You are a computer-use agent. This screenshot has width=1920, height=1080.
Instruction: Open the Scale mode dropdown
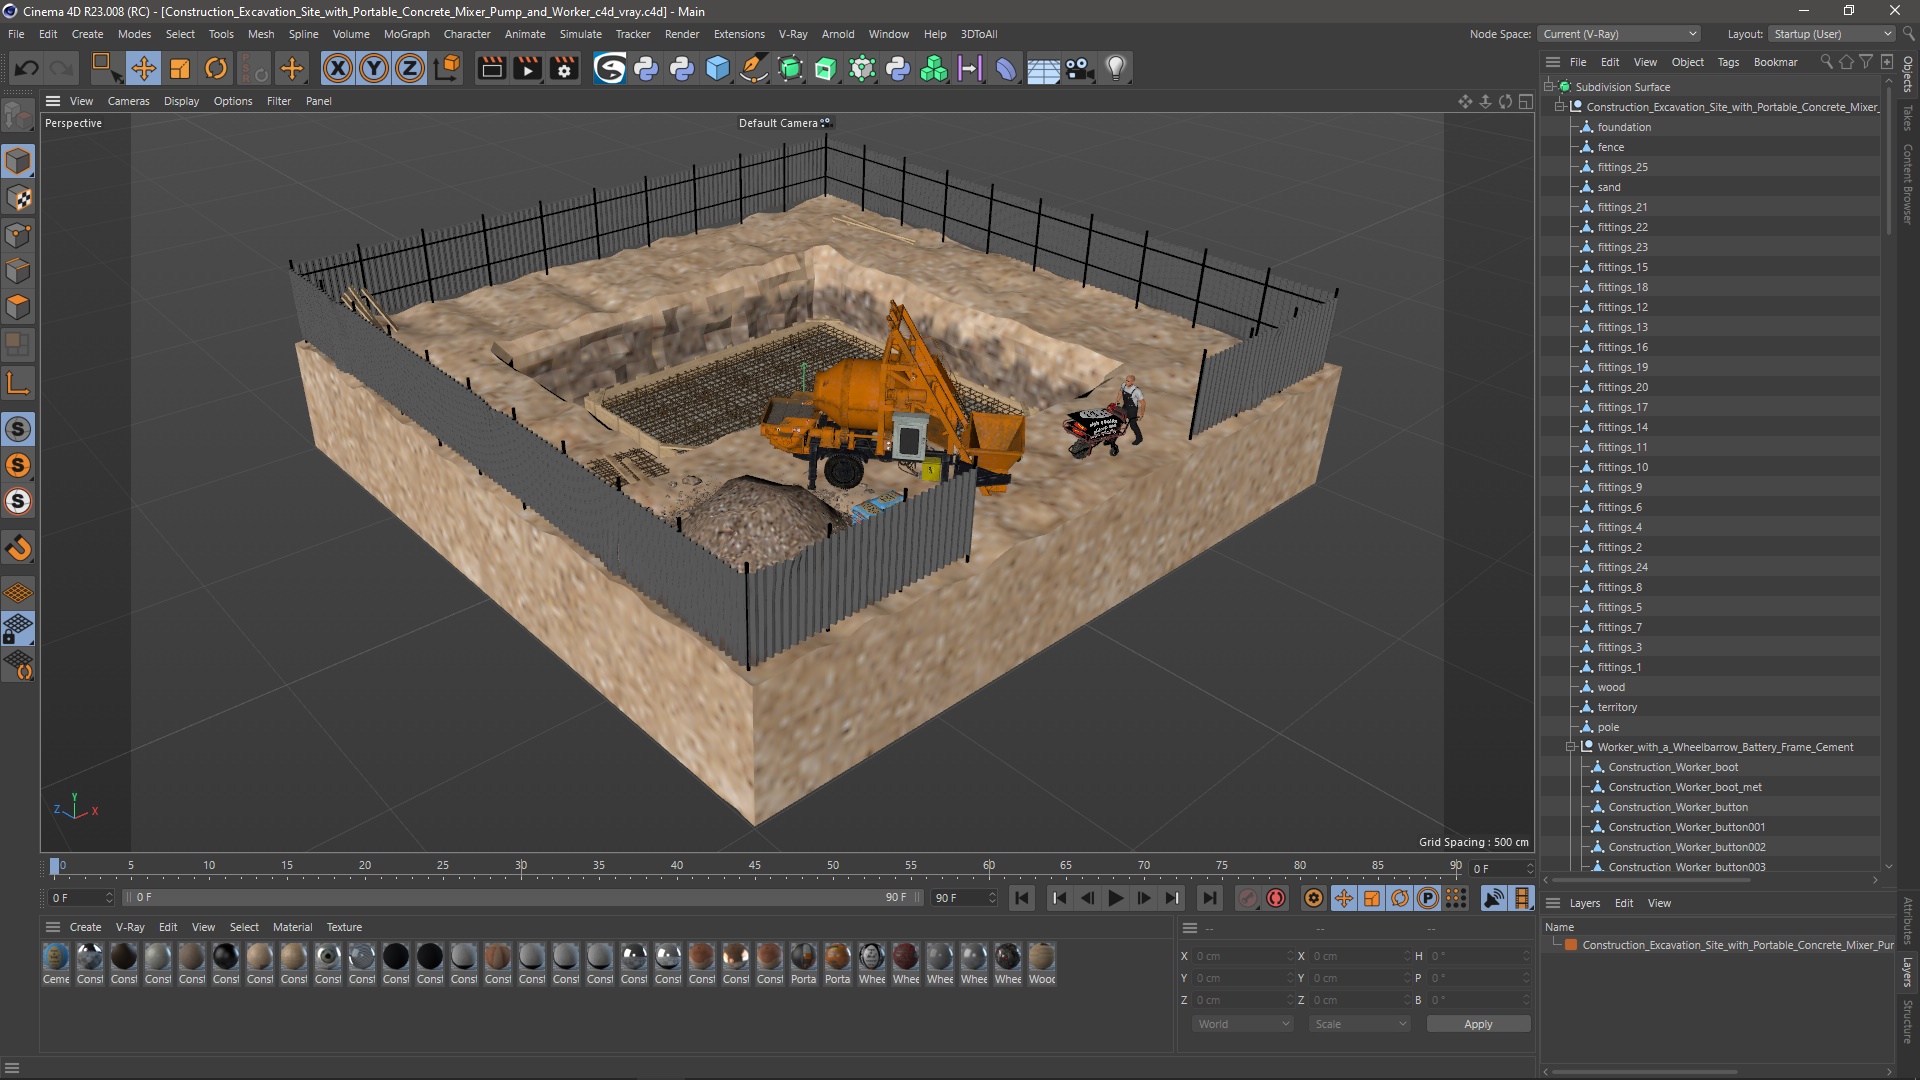[1360, 1024]
